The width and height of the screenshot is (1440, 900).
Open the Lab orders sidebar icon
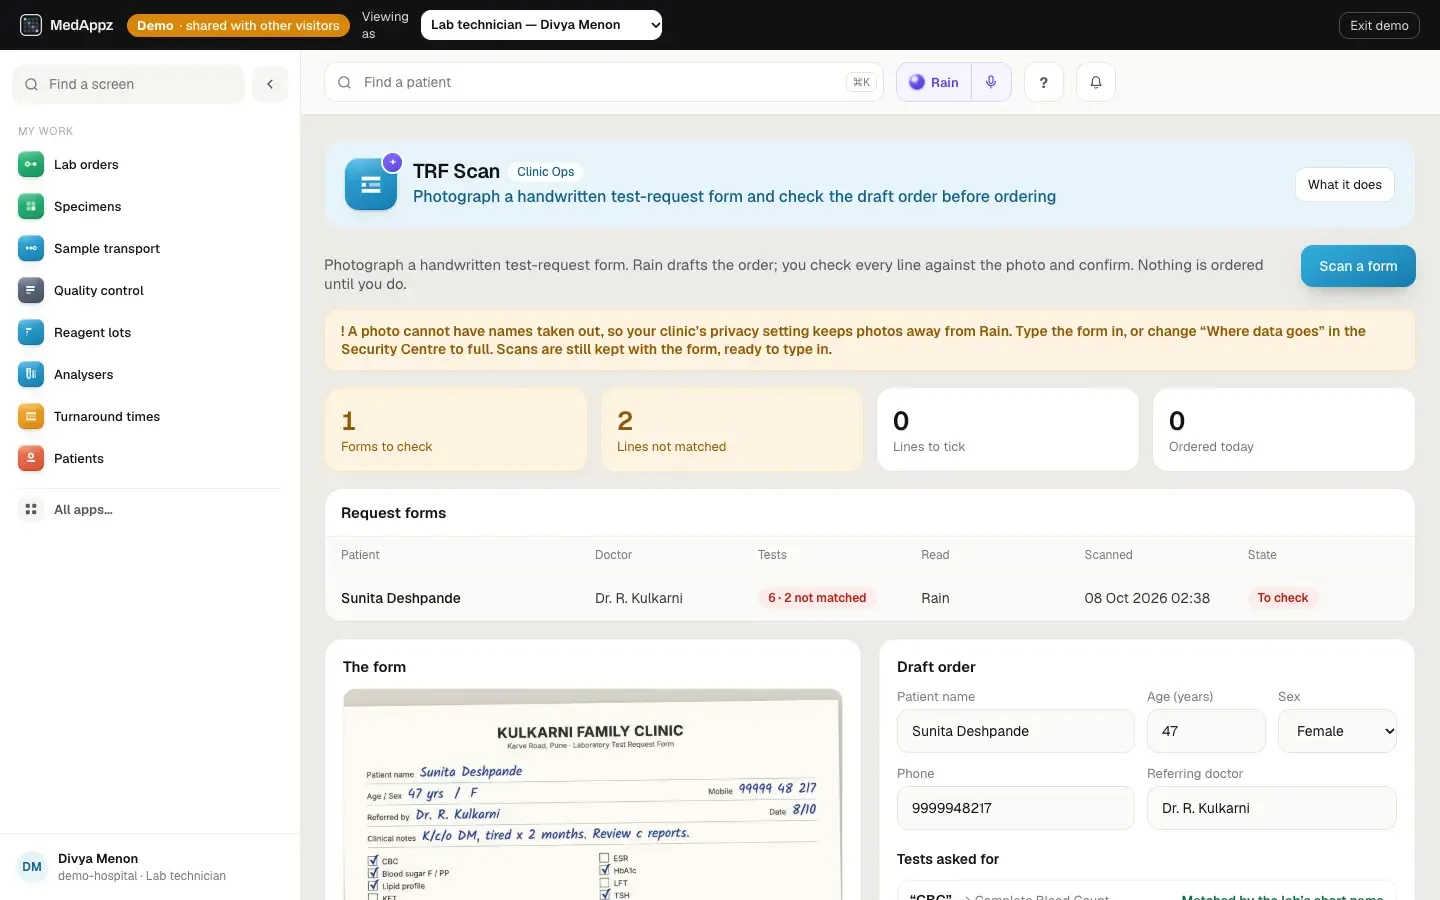point(31,165)
